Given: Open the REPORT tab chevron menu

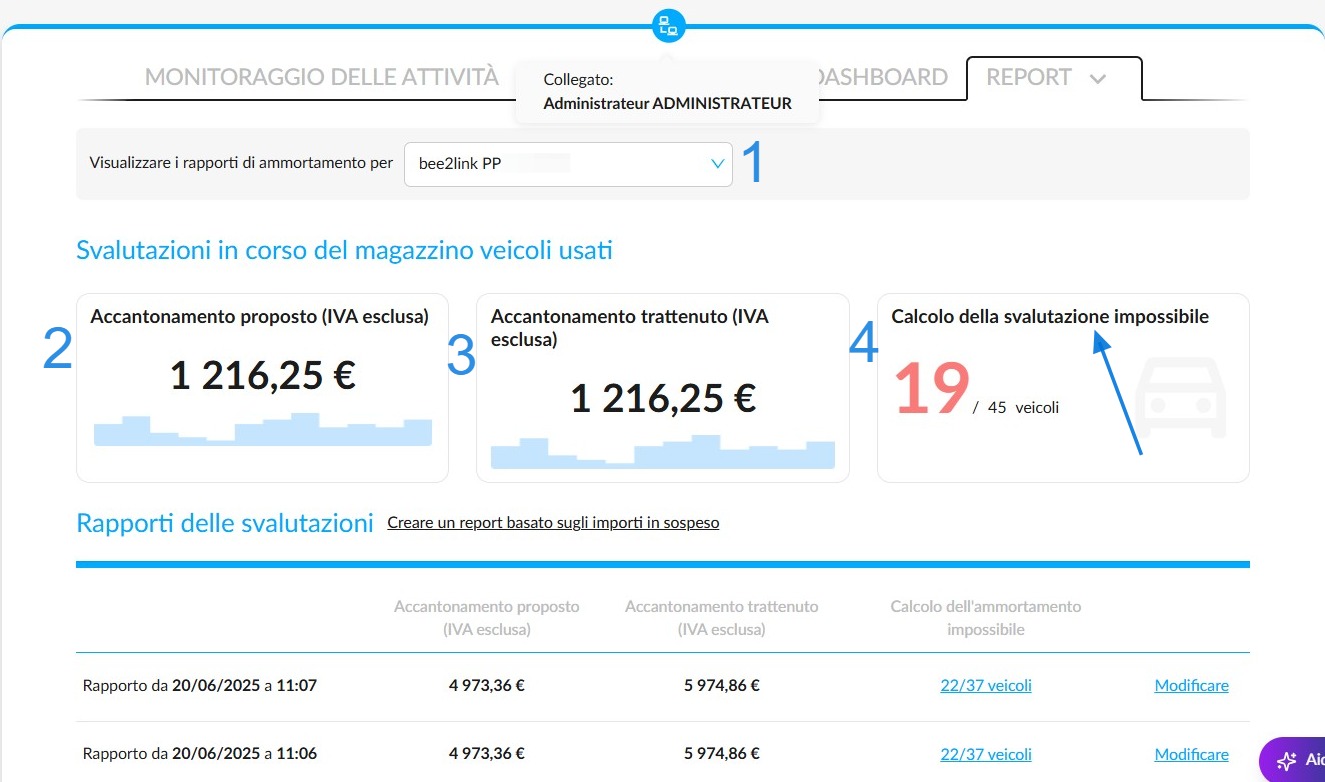Looking at the screenshot, I should pyautogui.click(x=1097, y=79).
